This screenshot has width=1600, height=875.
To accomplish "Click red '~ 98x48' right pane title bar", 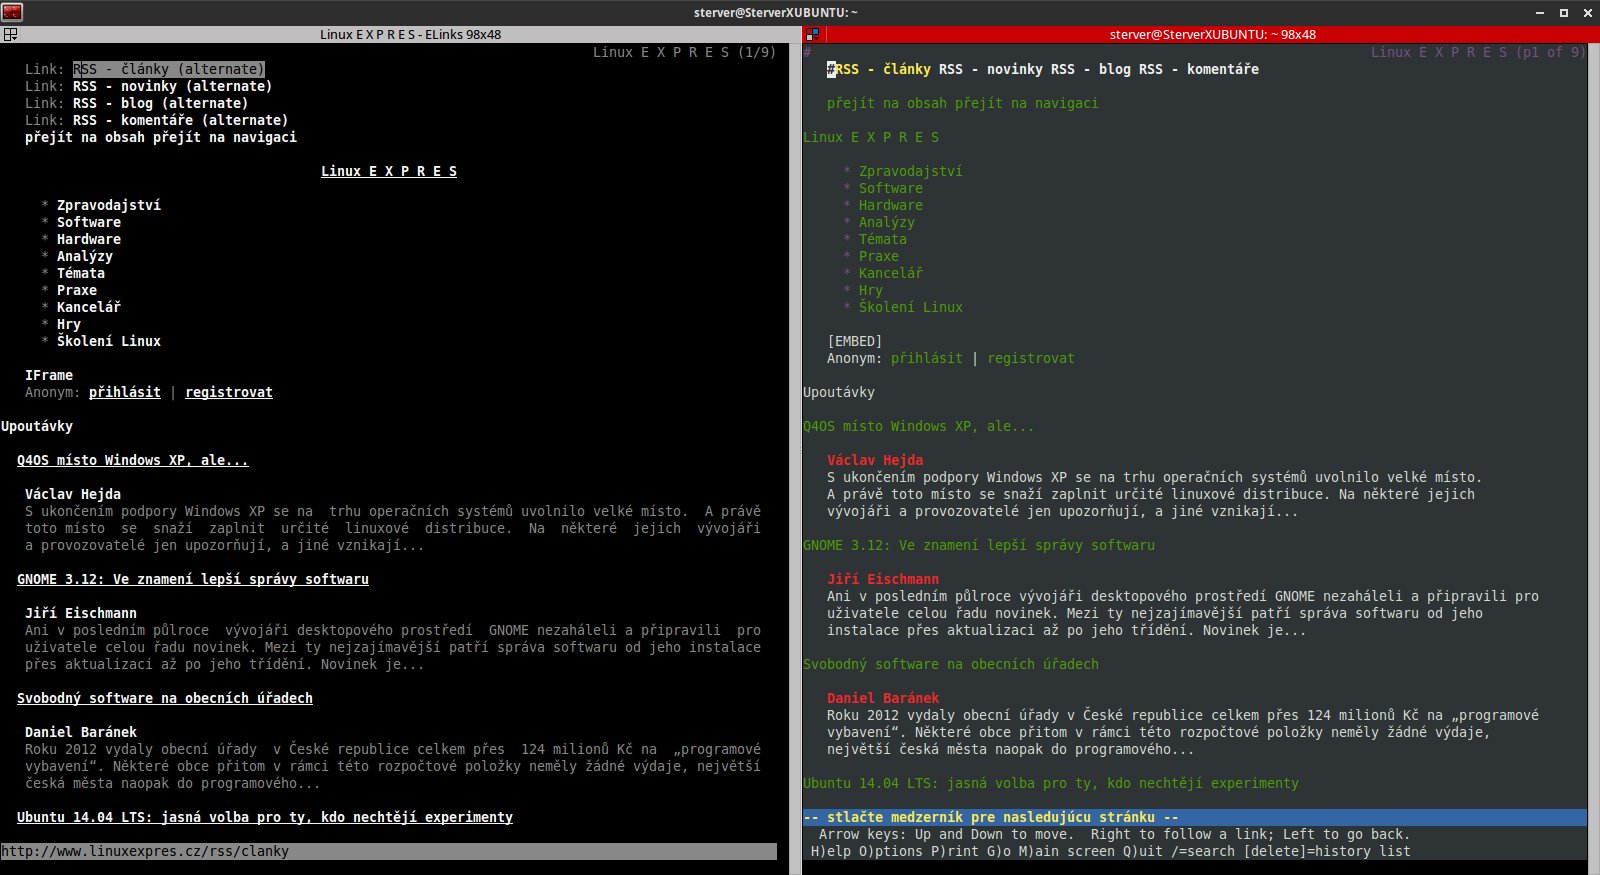I will click(1201, 34).
